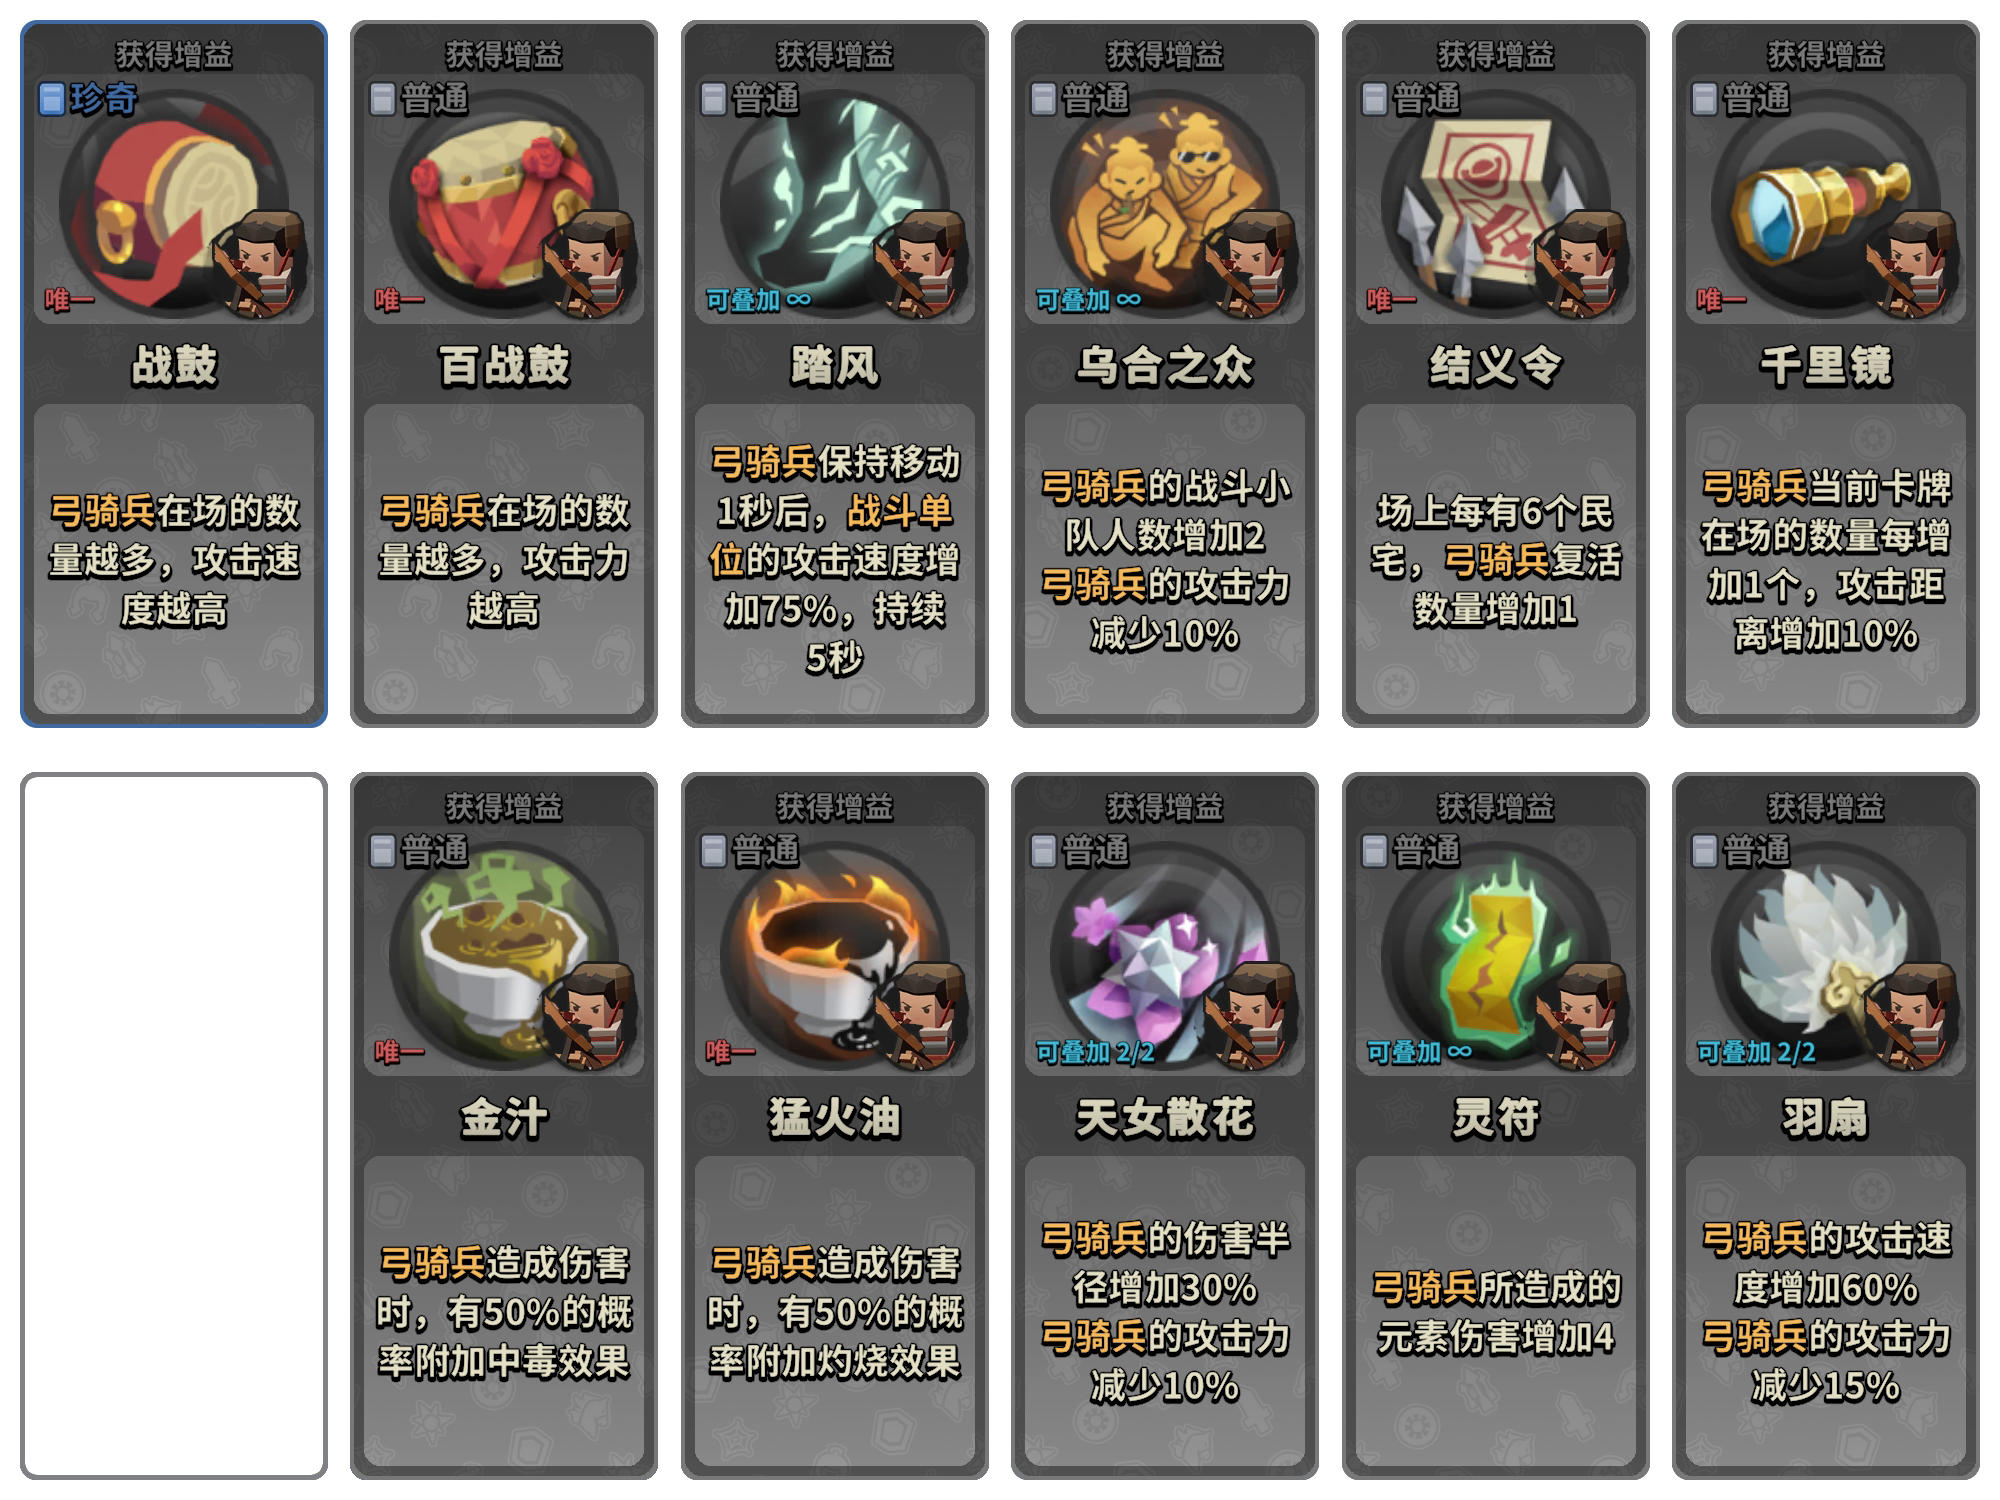Click the 珍奇 rarity badge on 战鼓

(x=88, y=99)
